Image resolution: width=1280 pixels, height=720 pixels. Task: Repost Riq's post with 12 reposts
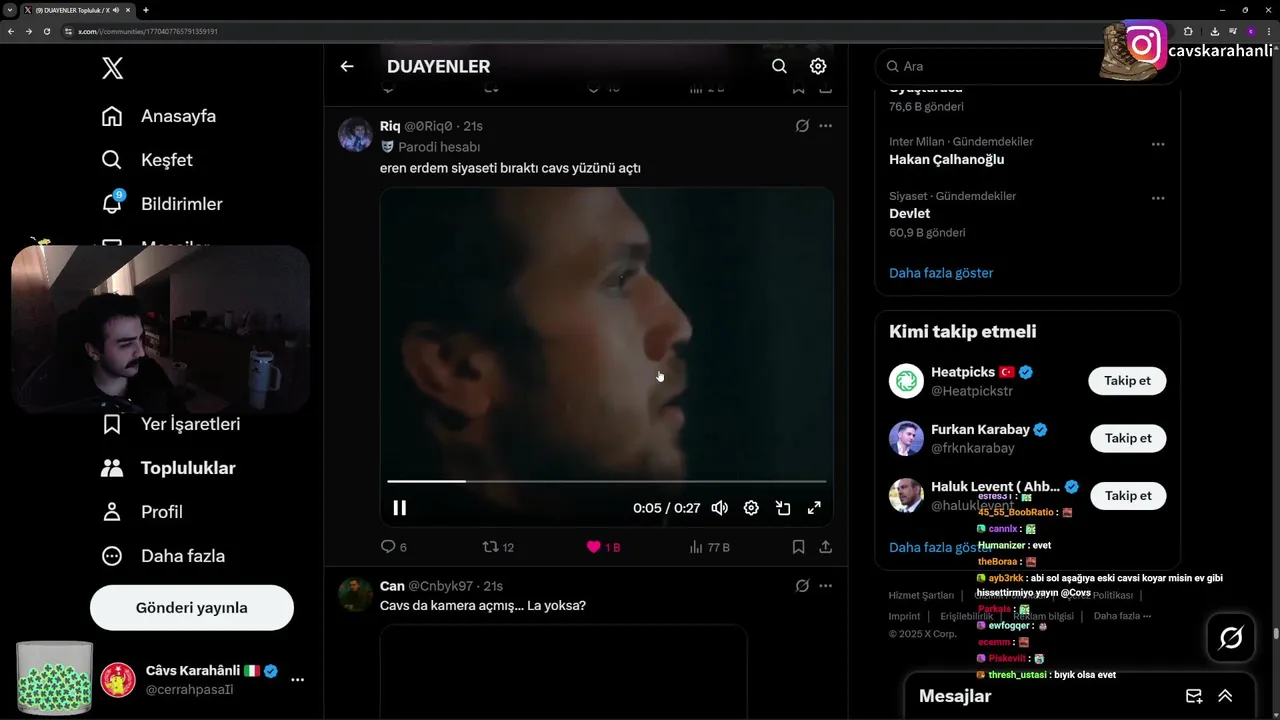click(498, 547)
